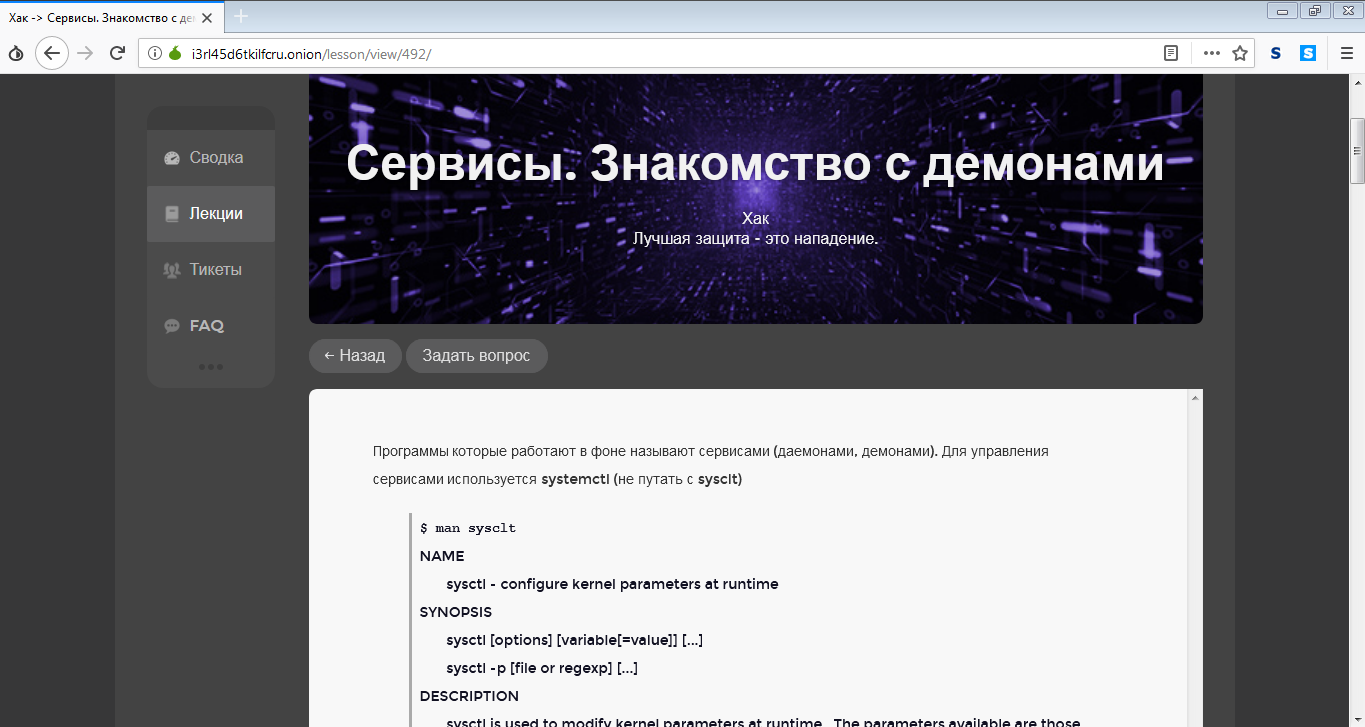Open the Лекции section in sidebar
Screen dimensions: 1365x727
[x=210, y=214]
